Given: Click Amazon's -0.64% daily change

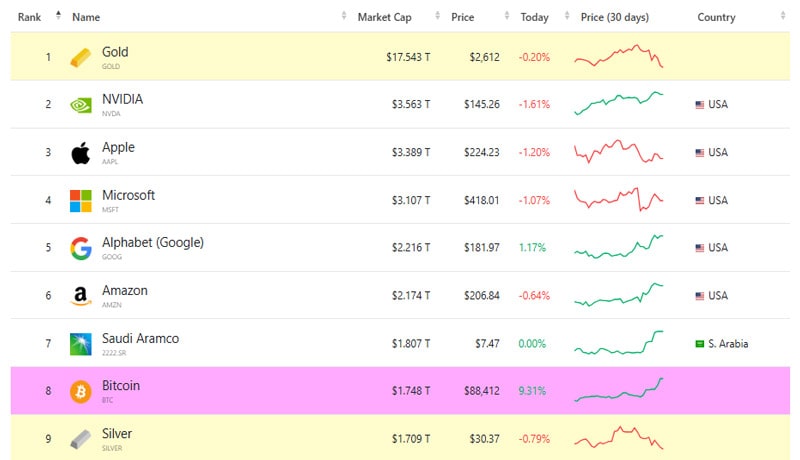Looking at the screenshot, I should click(x=534, y=296).
